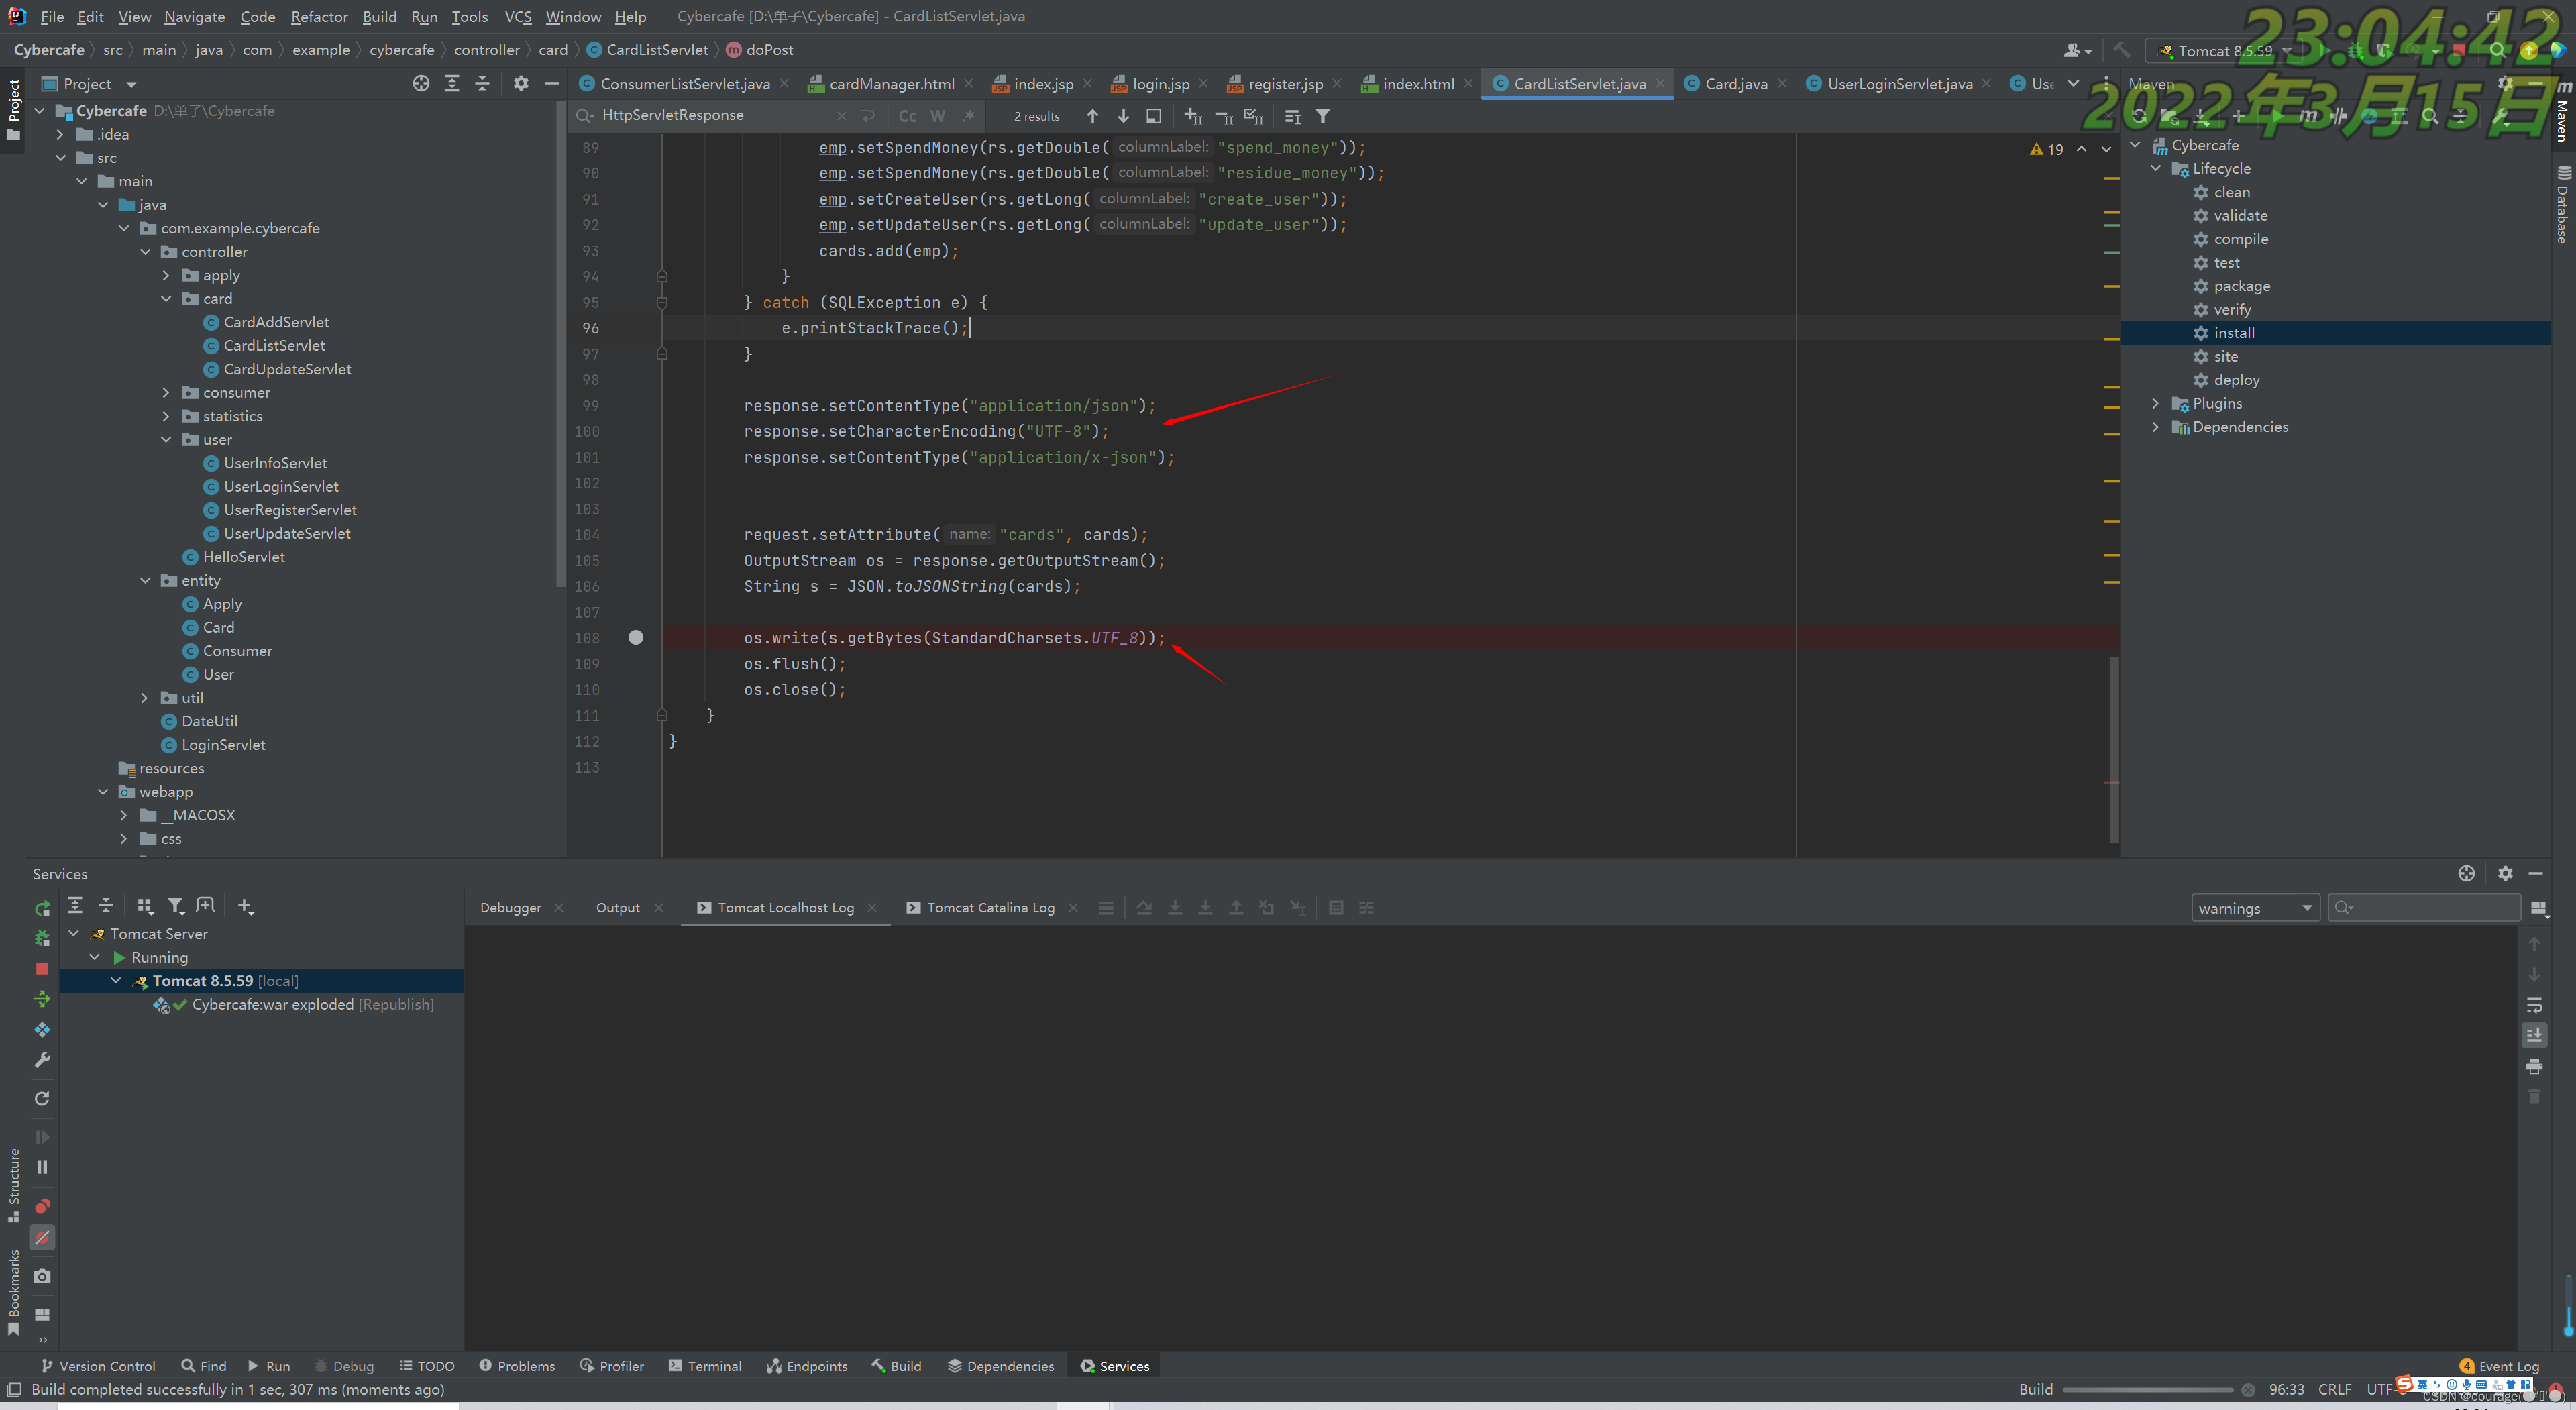Click CRLF line separator in status bar
Viewport: 2576px width, 1410px height.
2335,1390
